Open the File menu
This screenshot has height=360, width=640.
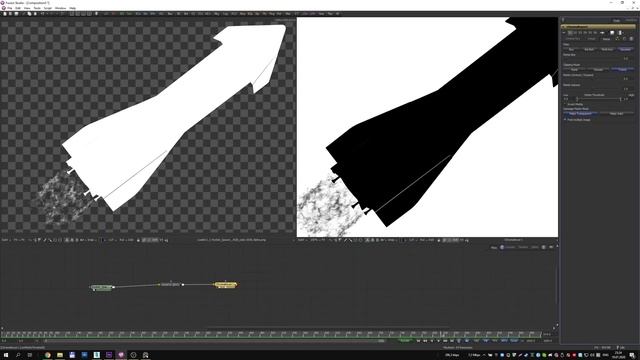[x=9, y=8]
